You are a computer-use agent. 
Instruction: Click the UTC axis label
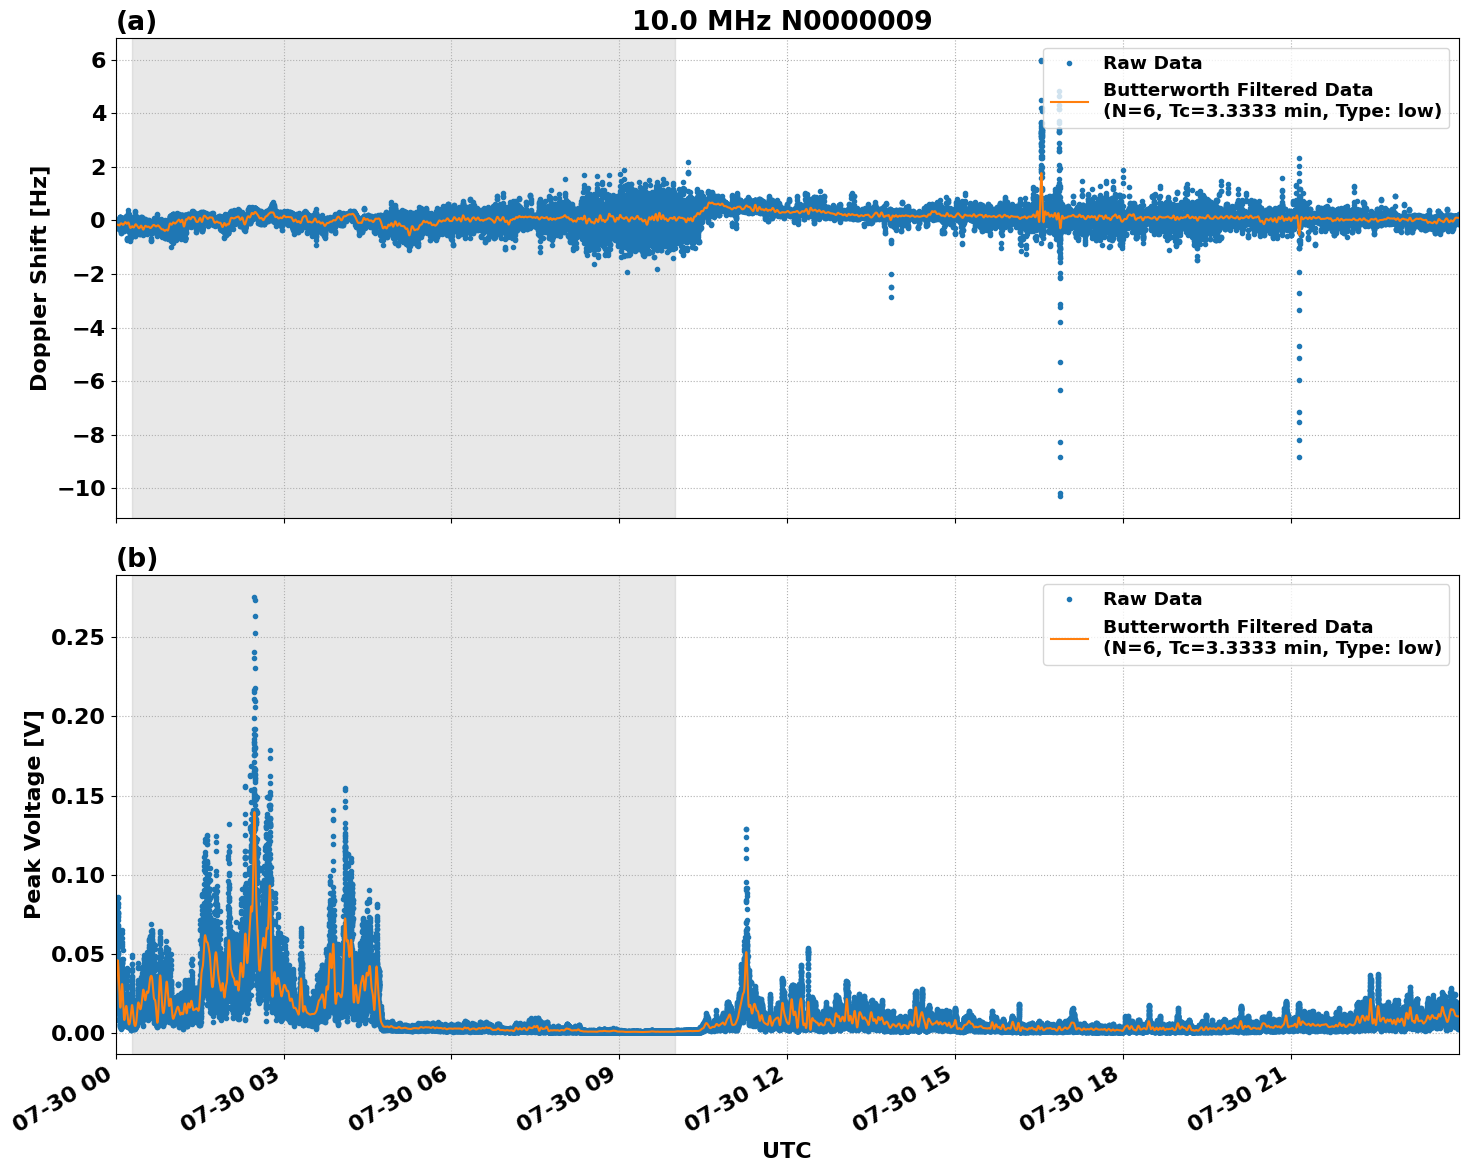tap(787, 1150)
